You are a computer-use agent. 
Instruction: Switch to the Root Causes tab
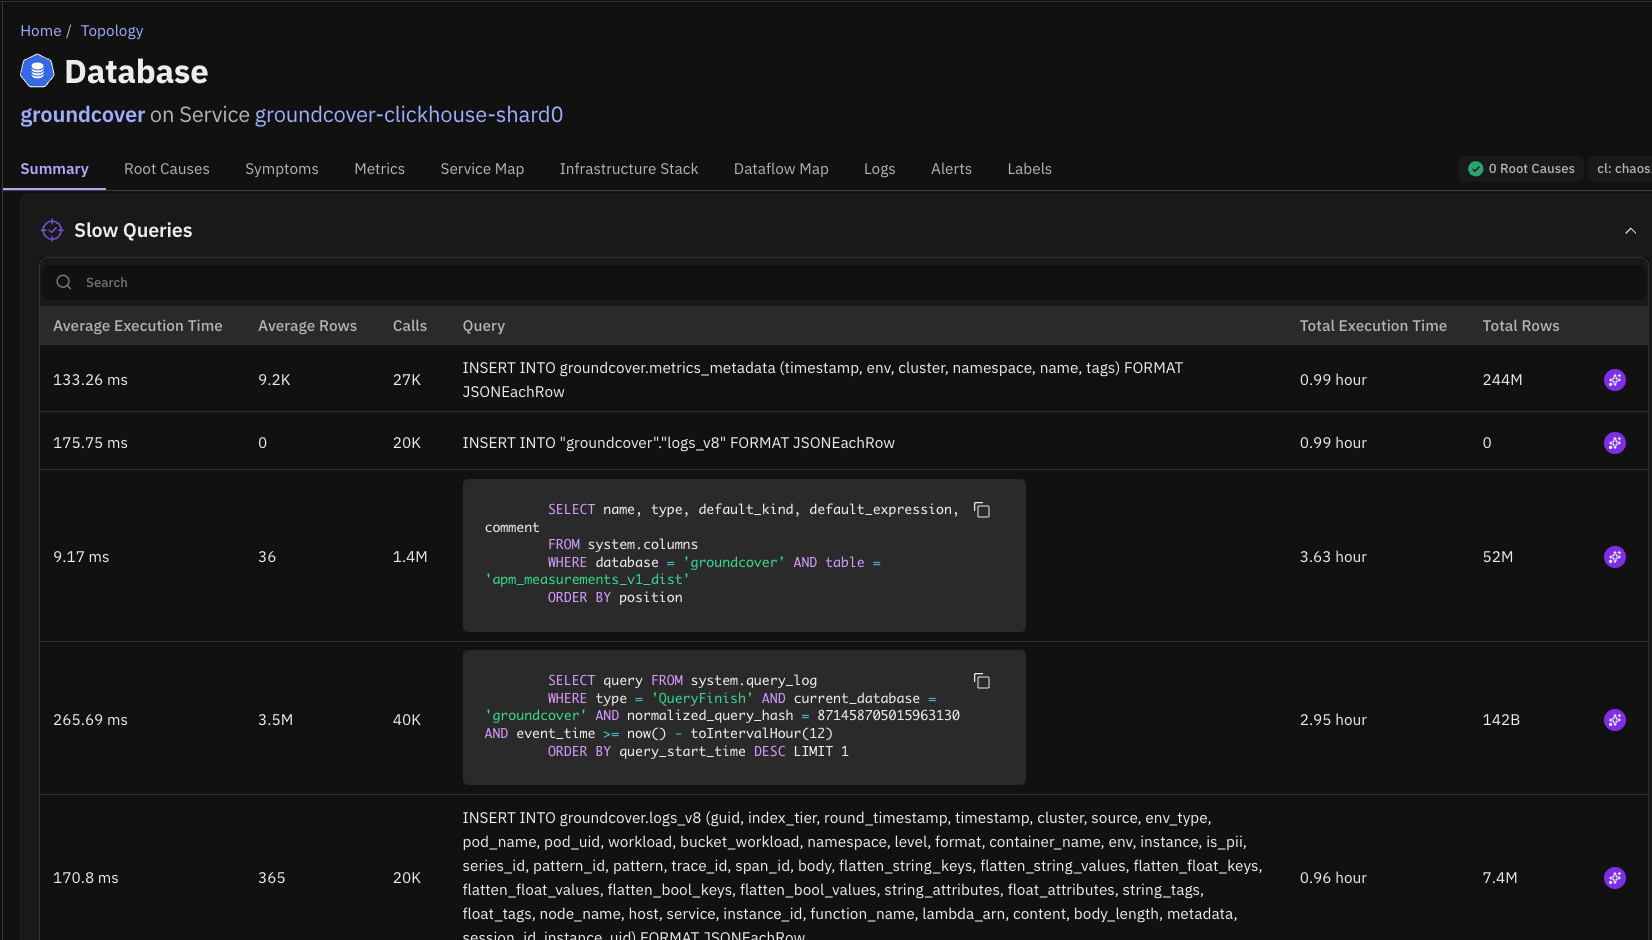pos(167,169)
